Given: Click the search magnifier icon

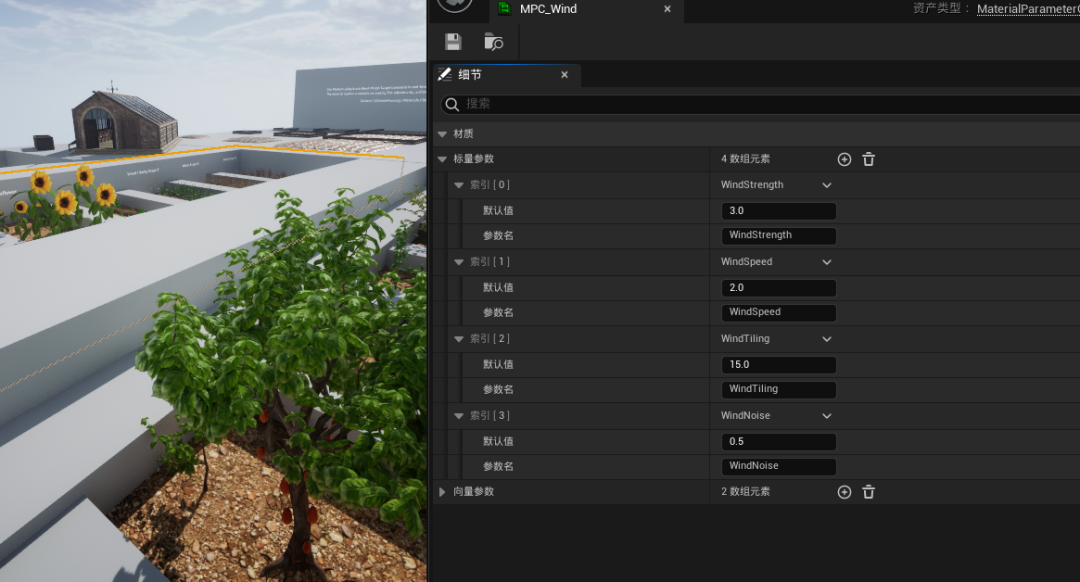Looking at the screenshot, I should click(x=452, y=104).
